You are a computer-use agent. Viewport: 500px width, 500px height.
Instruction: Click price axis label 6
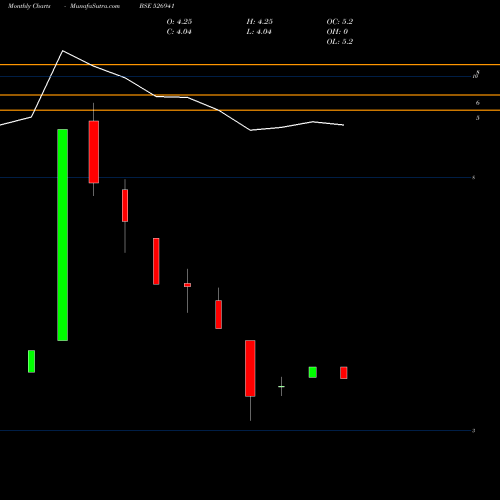tap(478, 103)
